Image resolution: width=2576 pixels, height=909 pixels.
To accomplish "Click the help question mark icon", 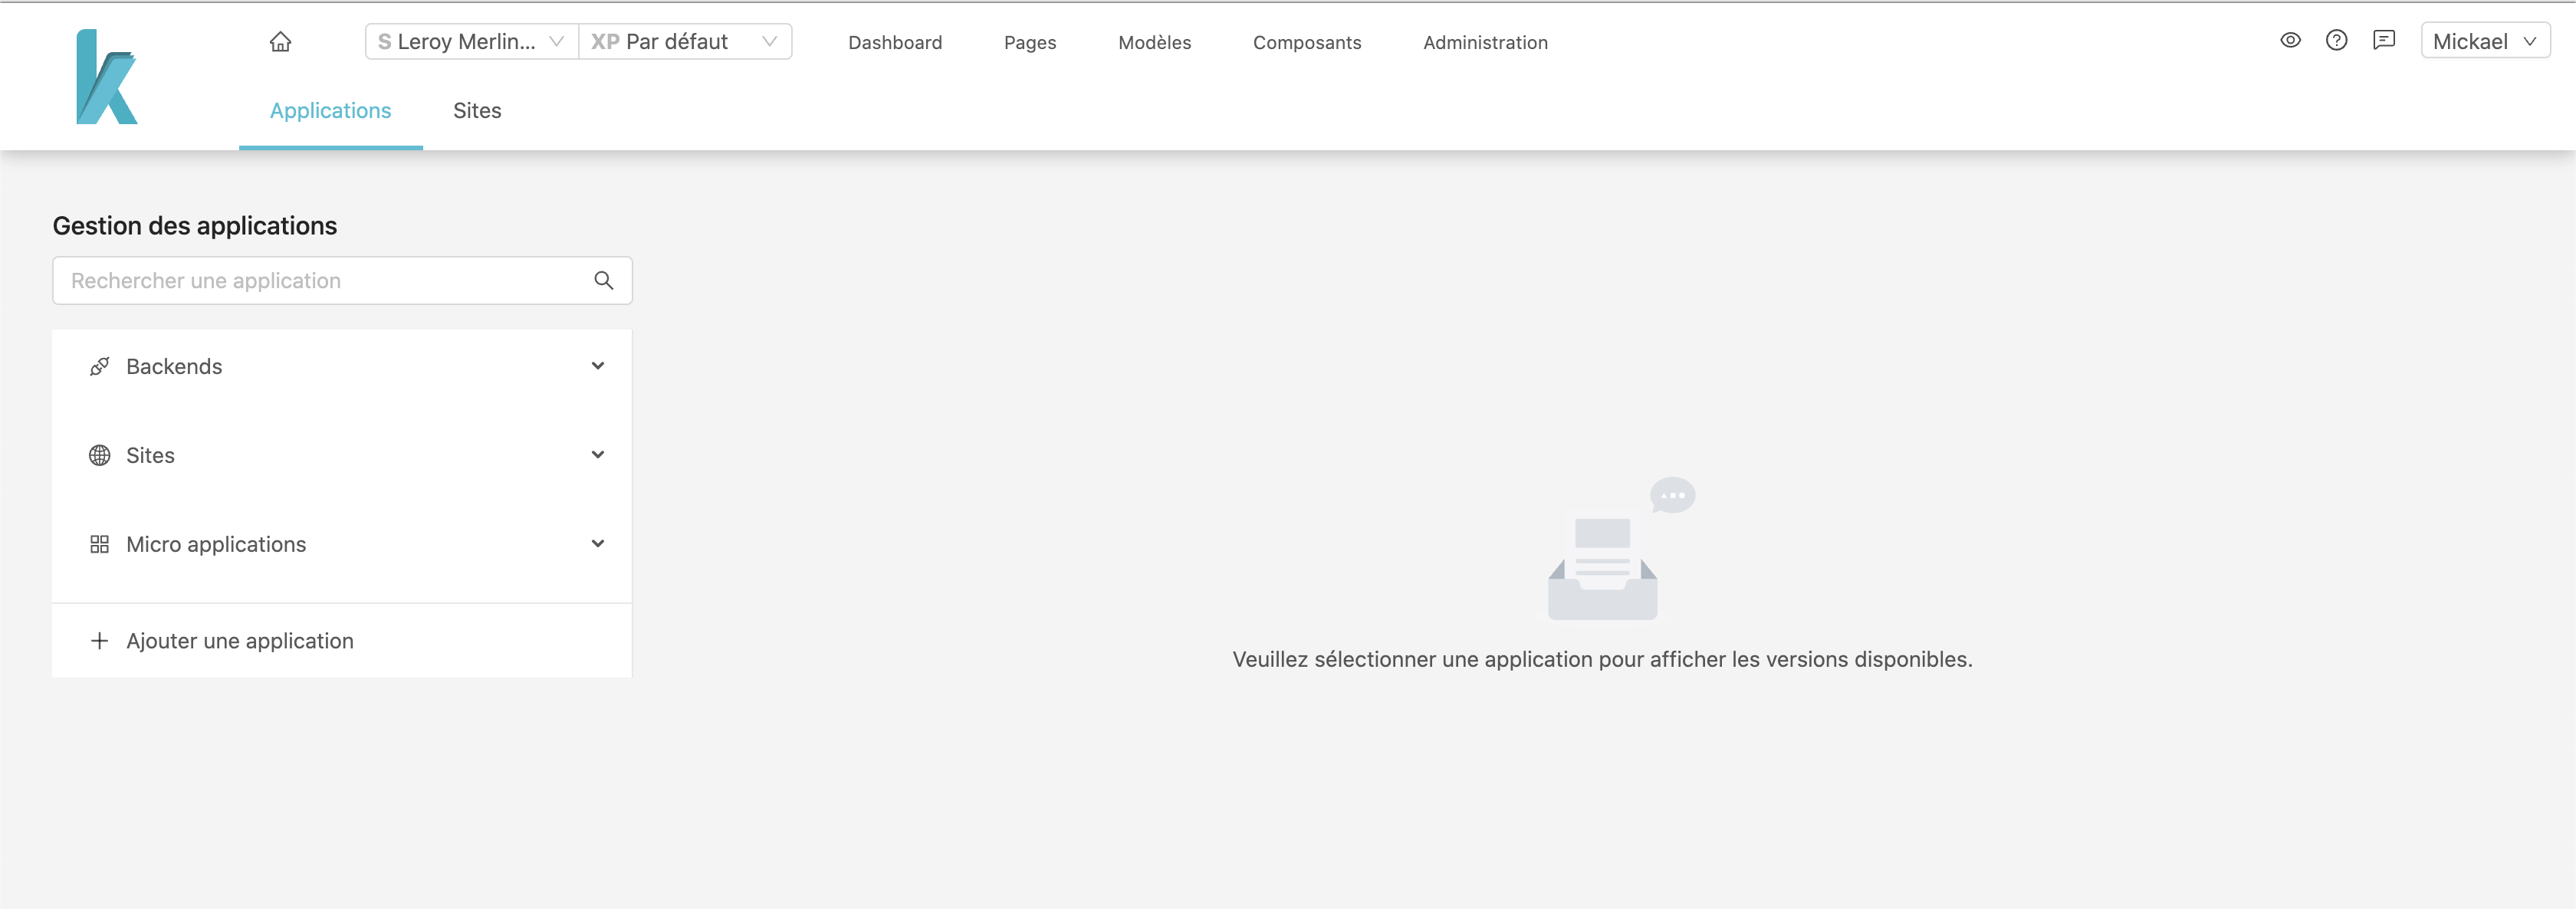I will (2336, 41).
